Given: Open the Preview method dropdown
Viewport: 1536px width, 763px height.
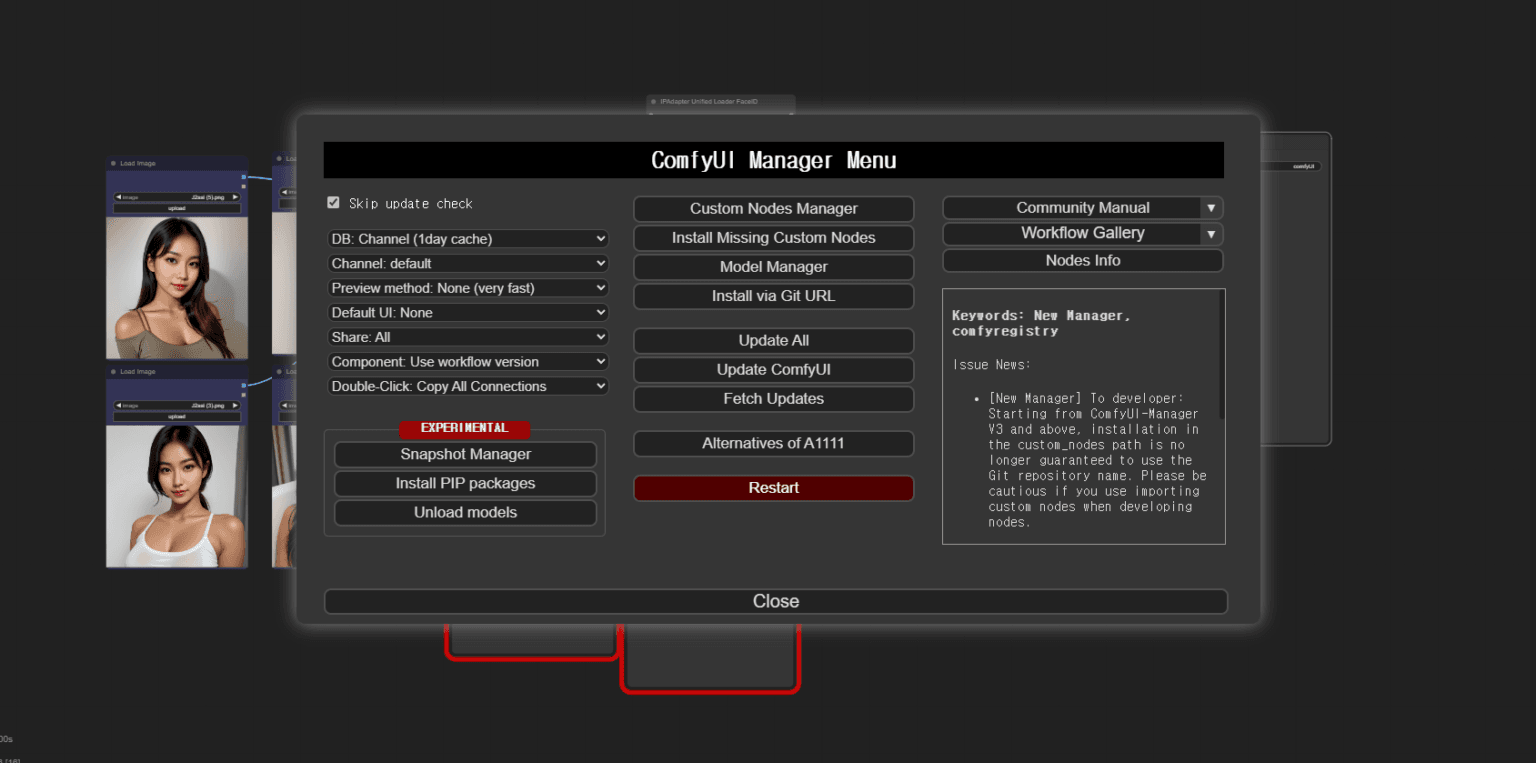Looking at the screenshot, I should coord(467,287).
